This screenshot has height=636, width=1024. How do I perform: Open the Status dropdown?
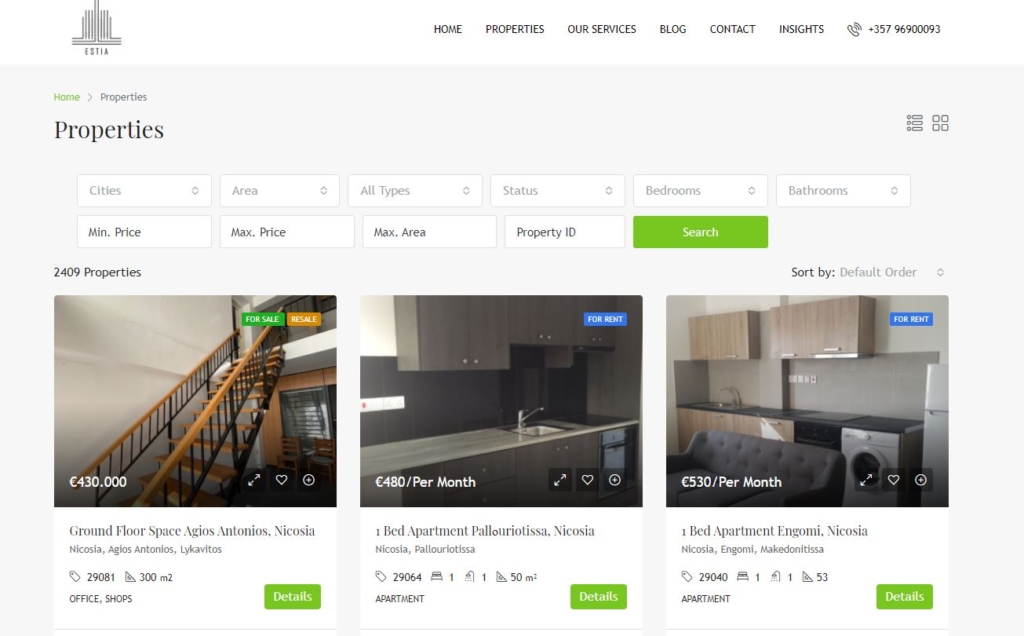pyautogui.click(x=558, y=191)
